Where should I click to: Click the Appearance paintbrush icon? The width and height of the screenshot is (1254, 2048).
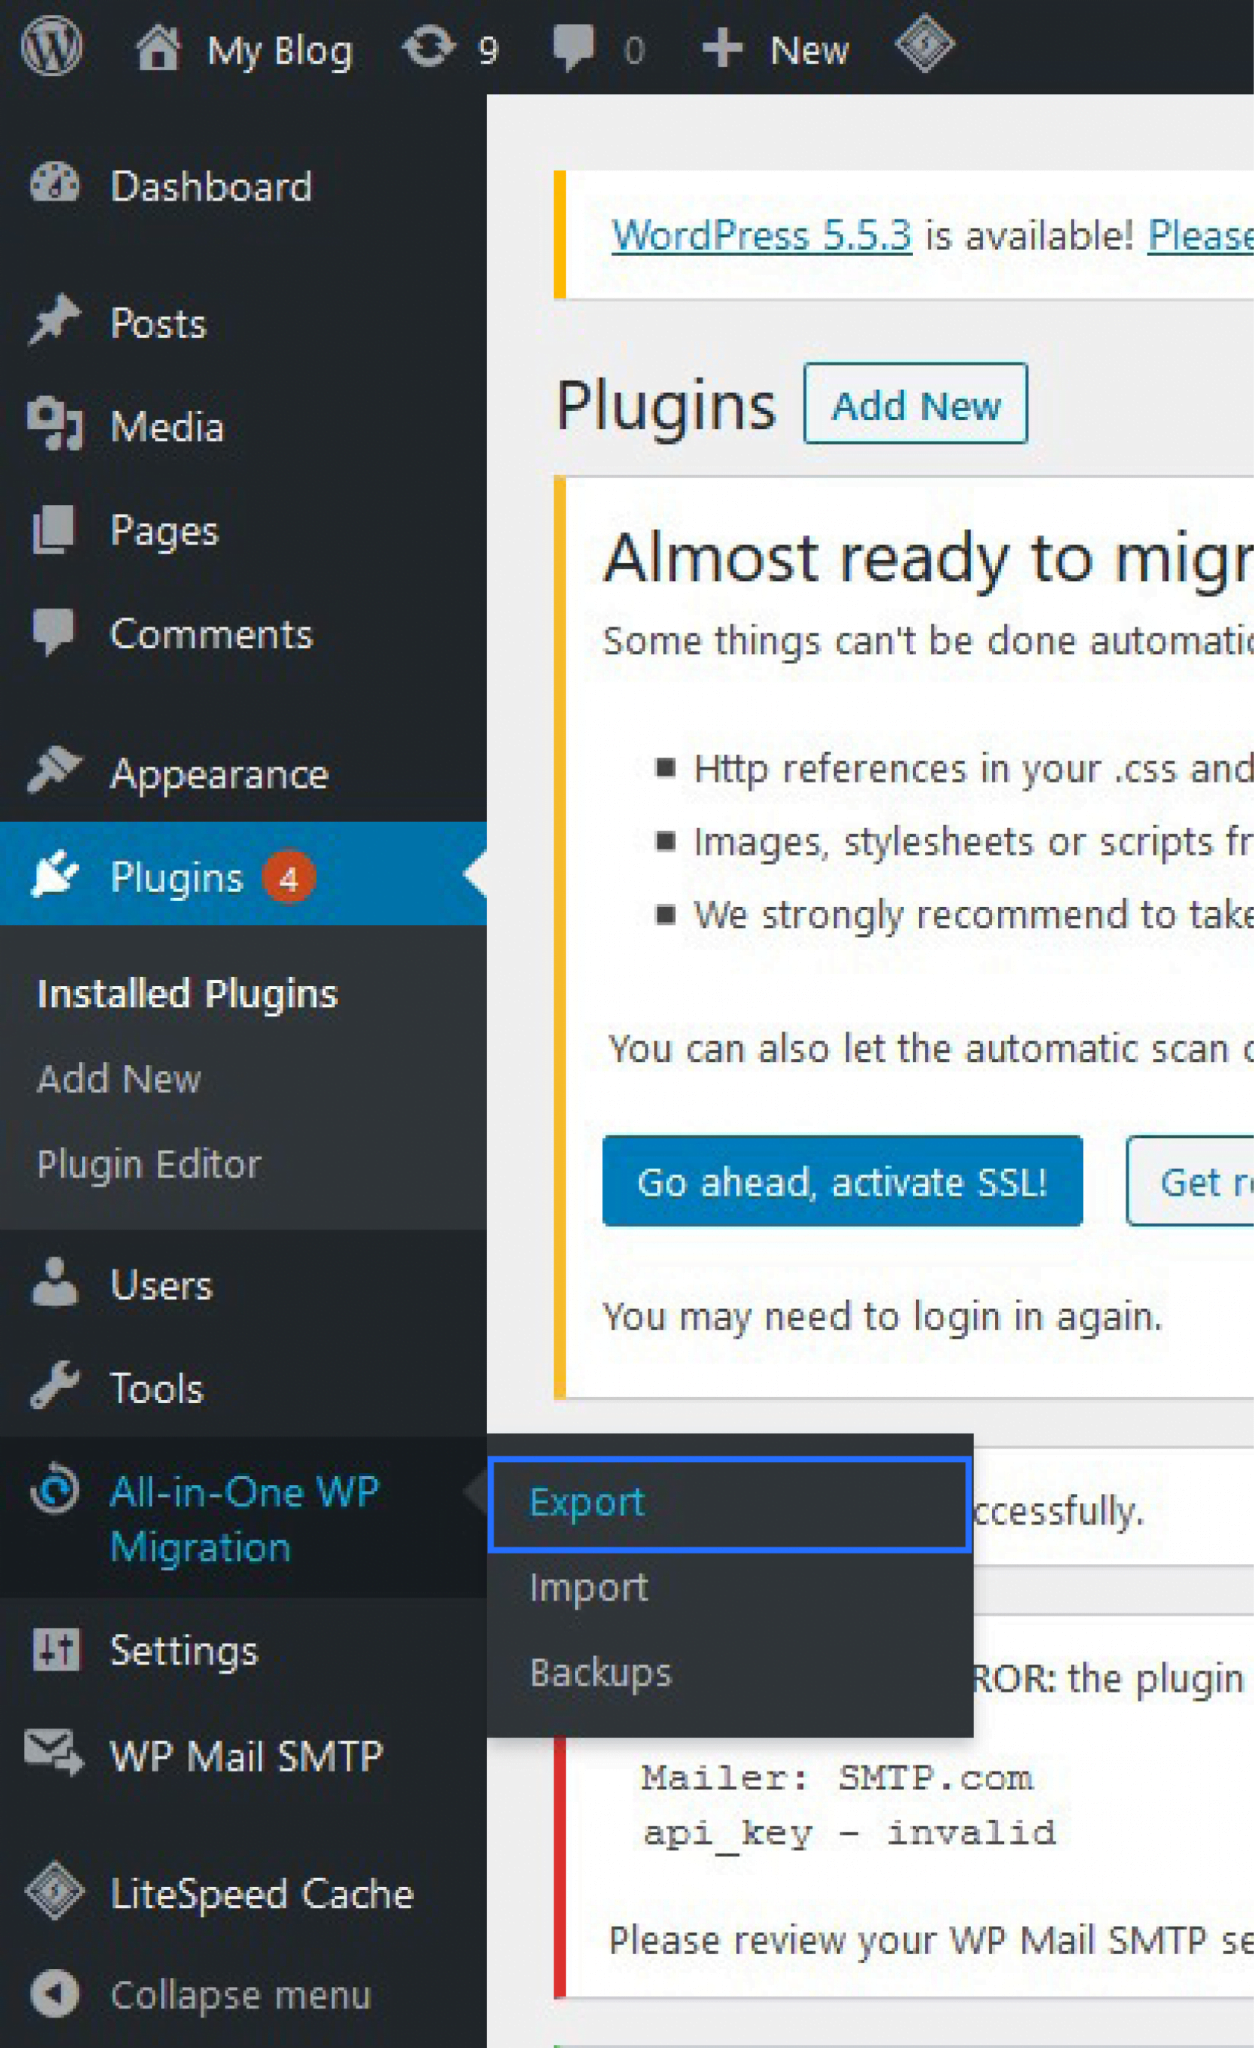pyautogui.click(x=54, y=771)
